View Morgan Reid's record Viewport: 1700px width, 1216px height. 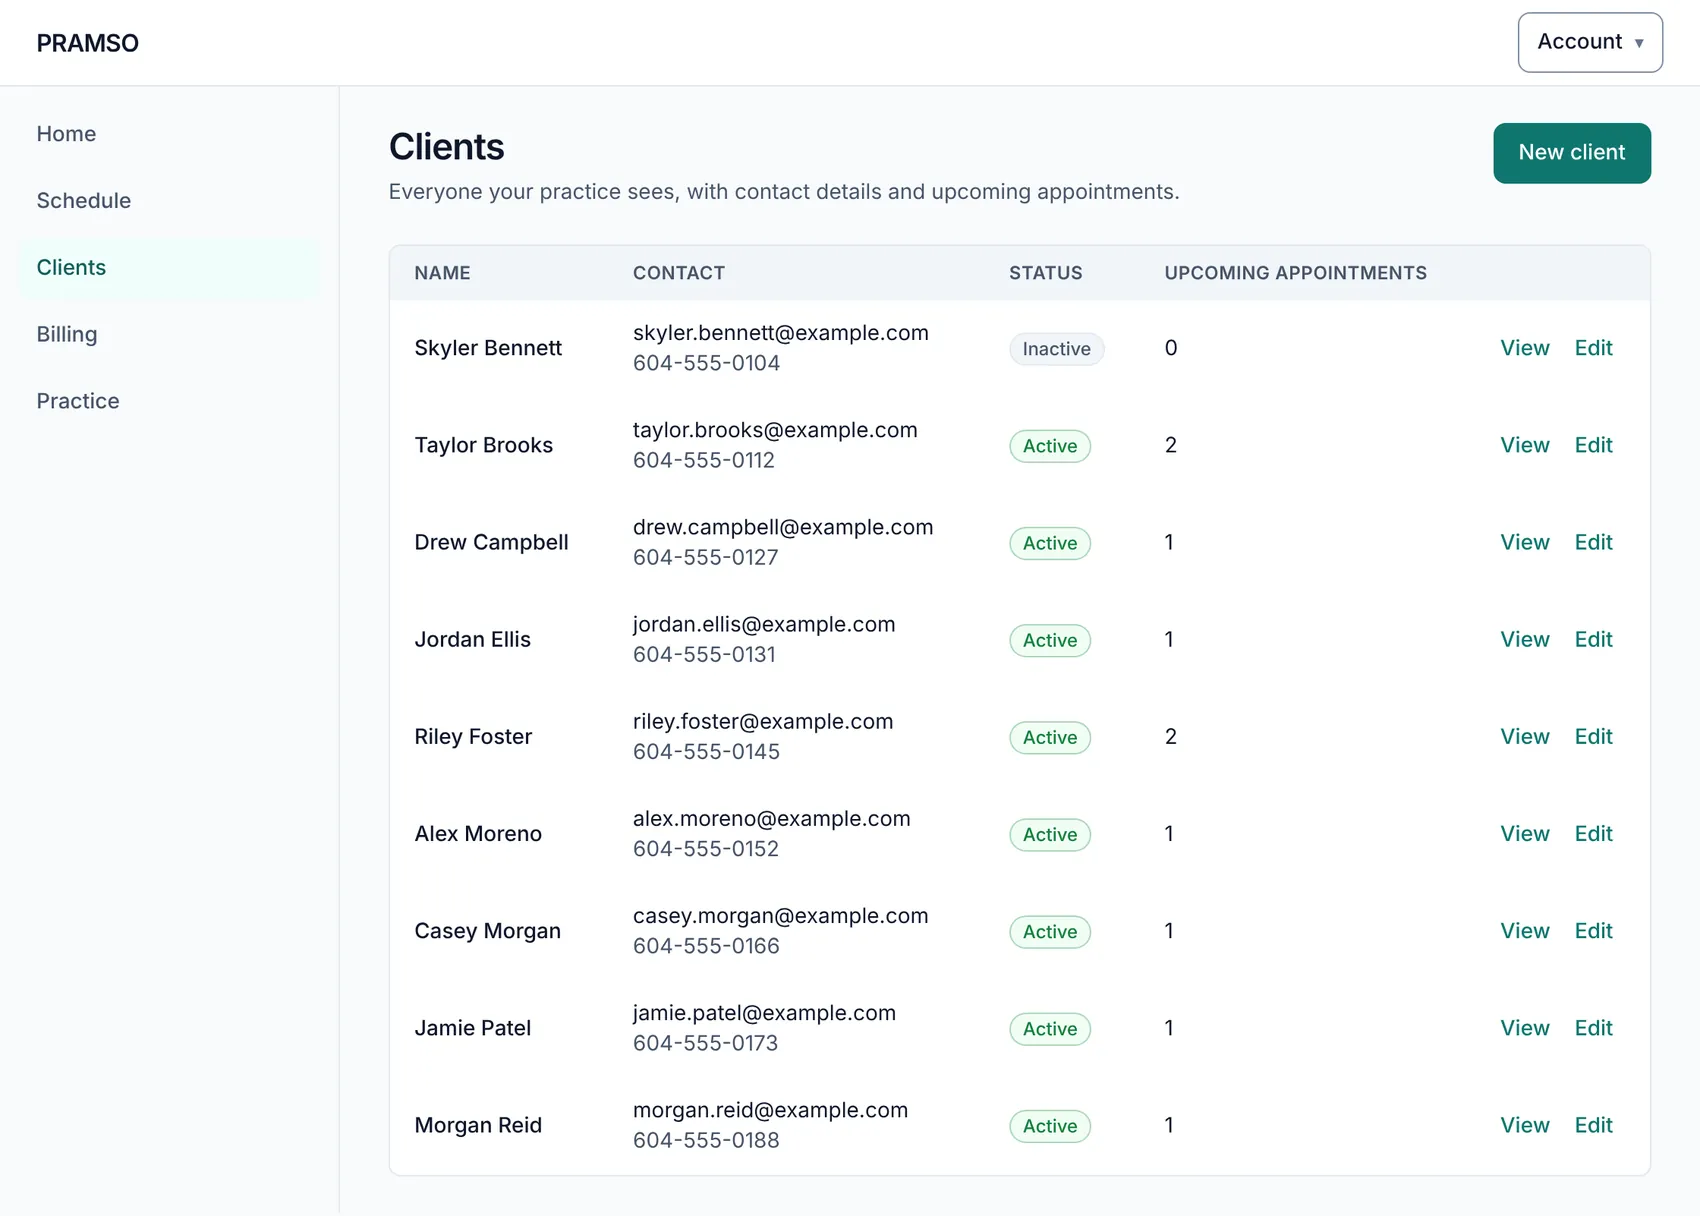pos(1525,1124)
